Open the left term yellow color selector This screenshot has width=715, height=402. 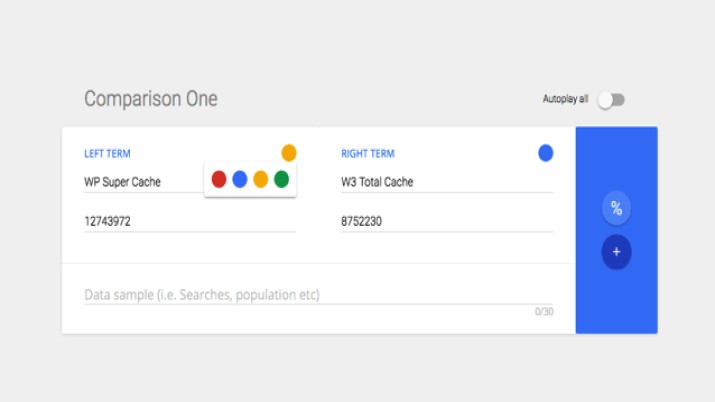[289, 153]
